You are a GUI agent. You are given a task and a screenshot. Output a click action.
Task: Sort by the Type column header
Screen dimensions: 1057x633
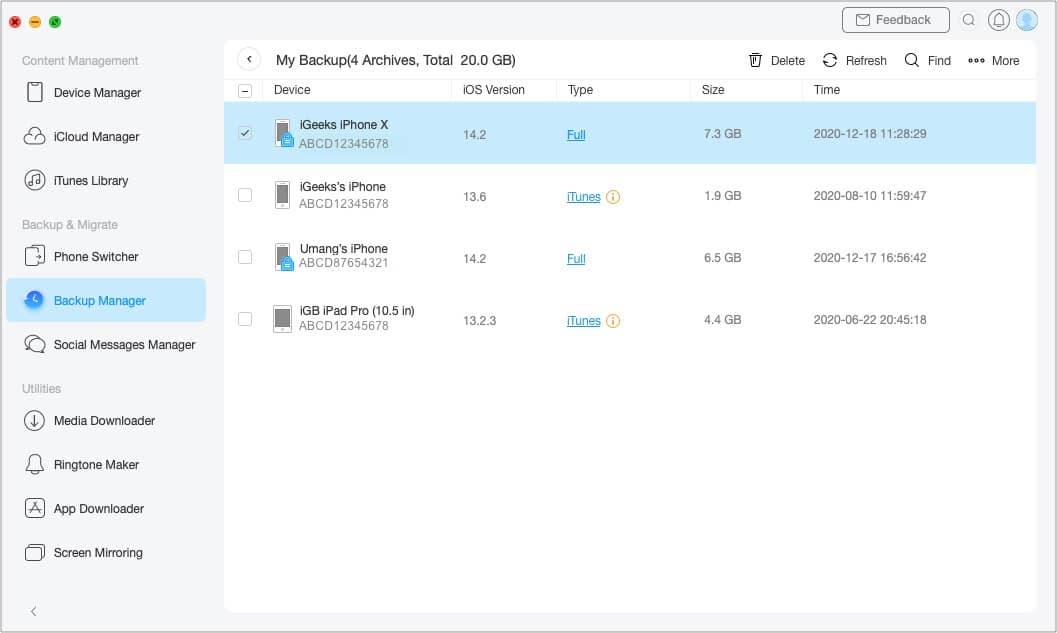tap(580, 90)
